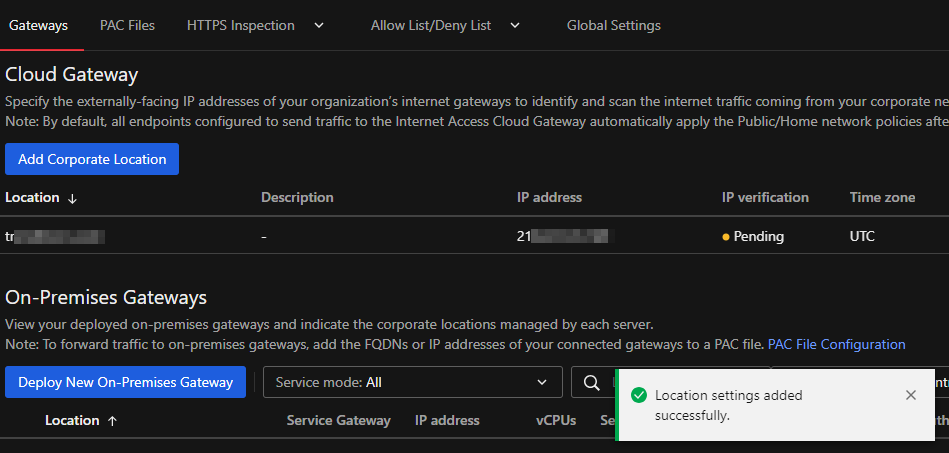
Task: Click the search magnifier icon
Action: (x=592, y=382)
